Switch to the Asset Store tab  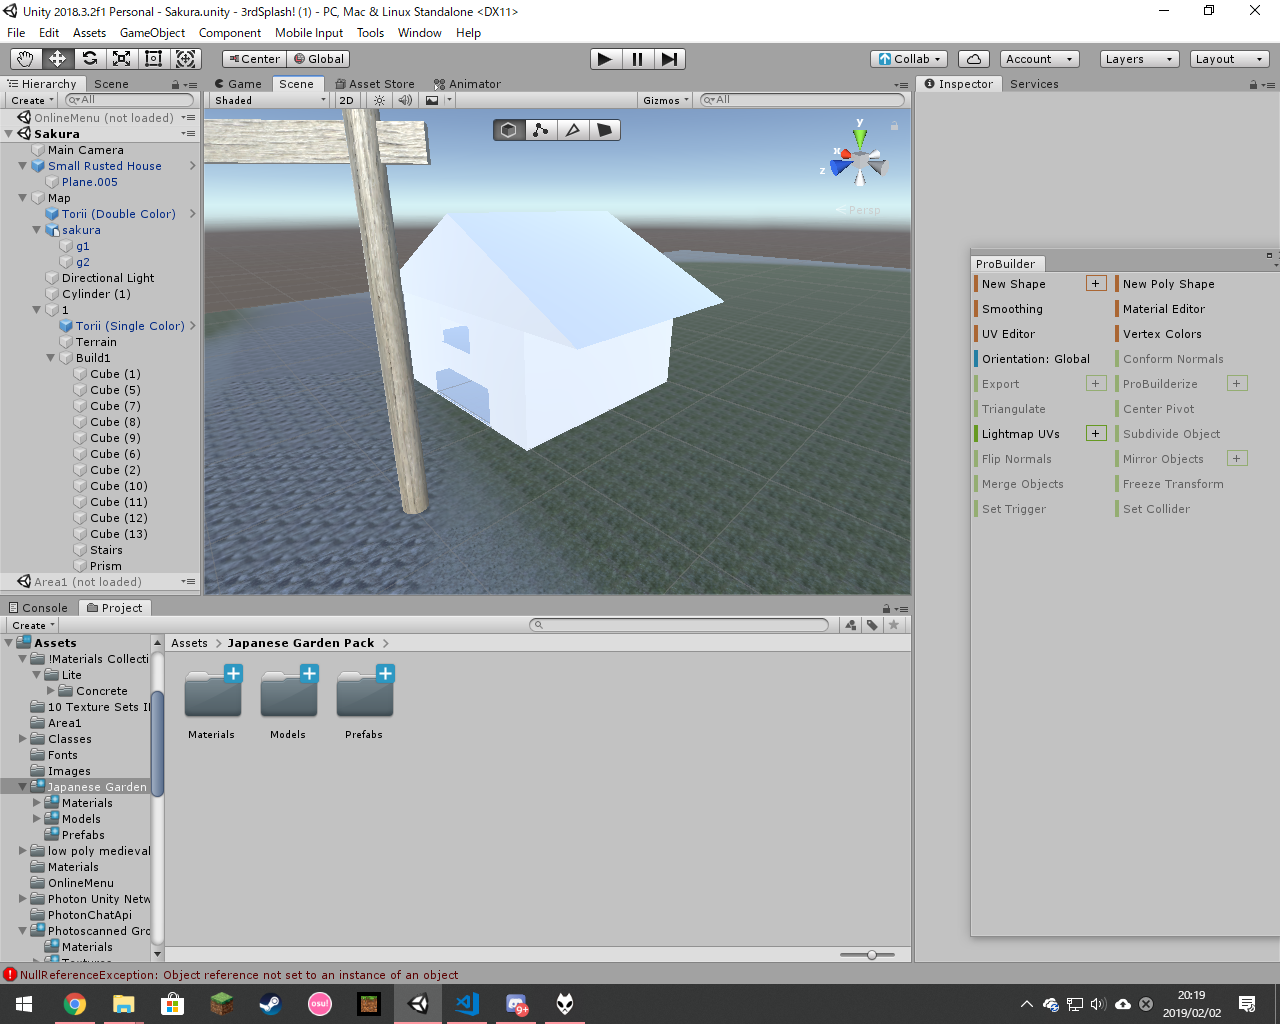(x=375, y=84)
